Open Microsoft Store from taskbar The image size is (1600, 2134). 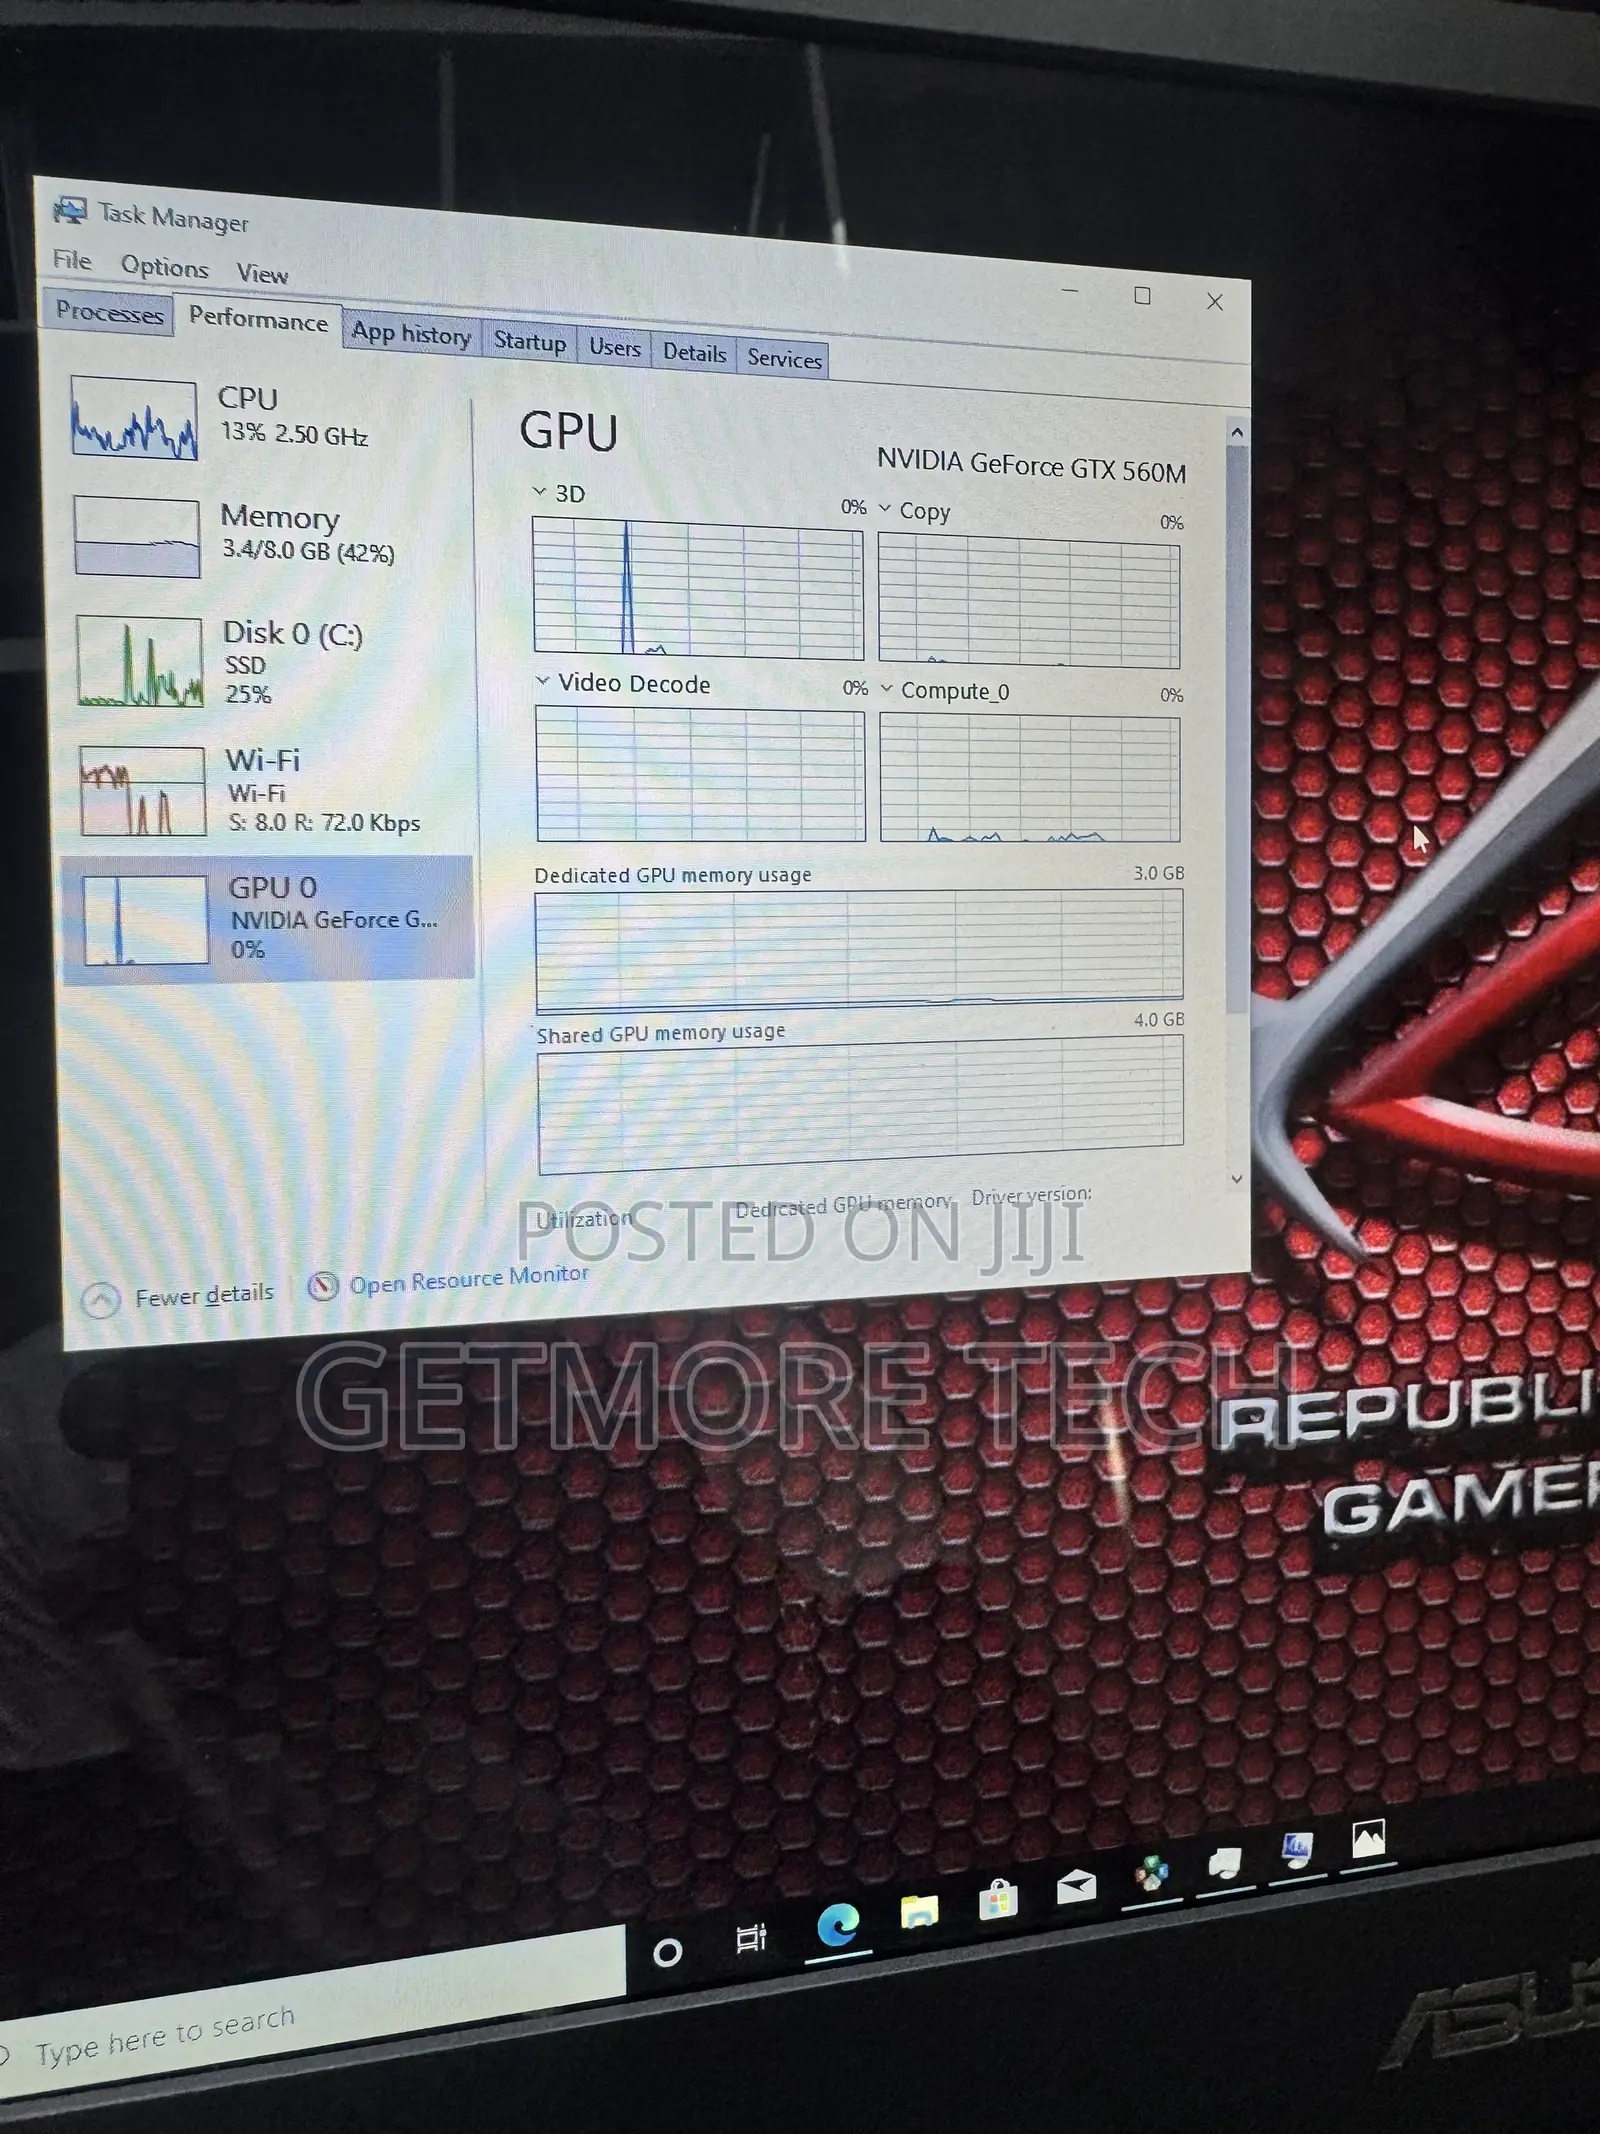click(998, 1898)
